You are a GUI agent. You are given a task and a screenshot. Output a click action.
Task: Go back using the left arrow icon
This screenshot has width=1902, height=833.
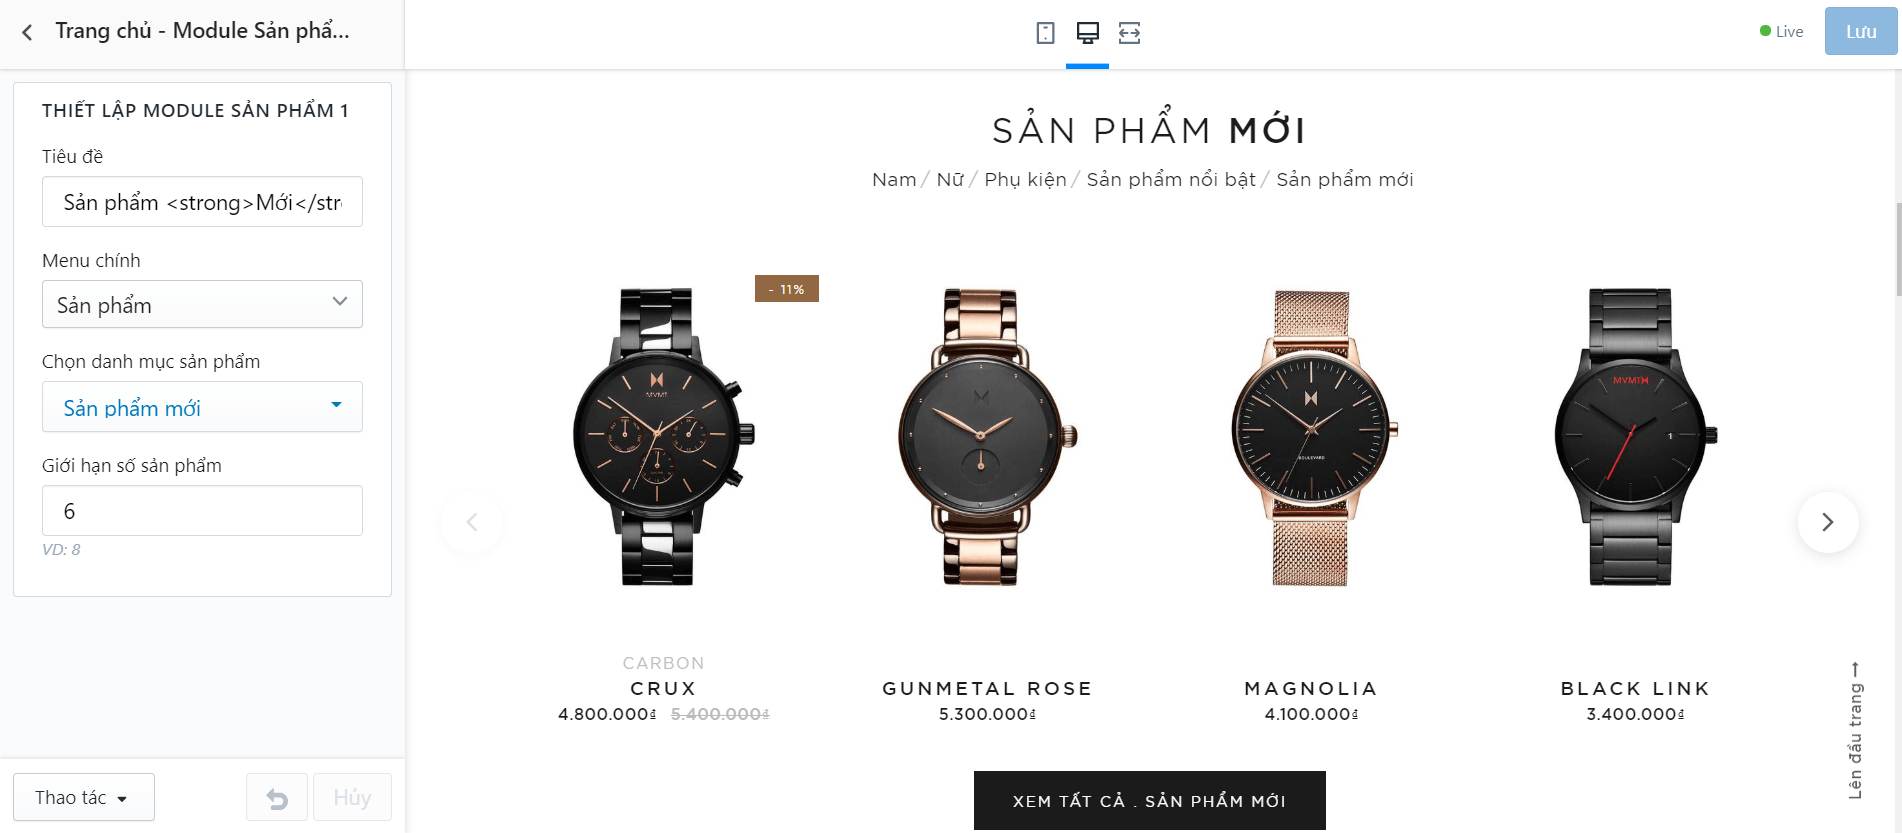click(27, 32)
